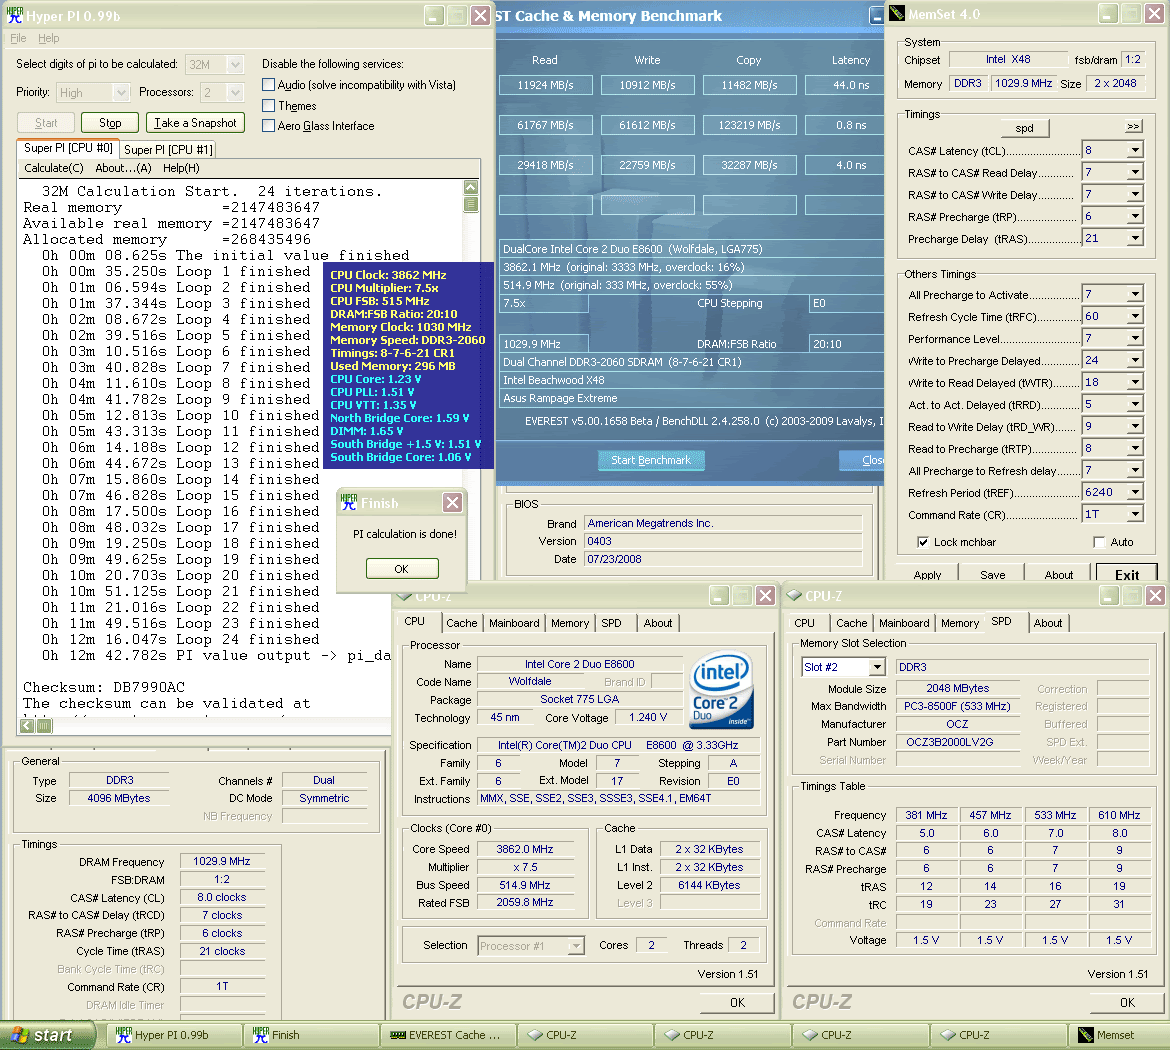Click OK in the CPU-Z SPD window
The width and height of the screenshot is (1170, 1050).
[1127, 1003]
